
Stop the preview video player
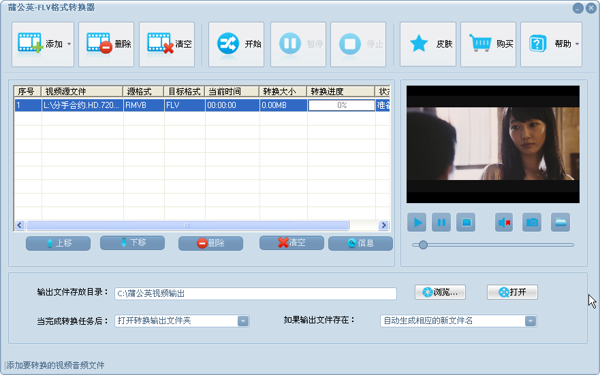coord(466,222)
